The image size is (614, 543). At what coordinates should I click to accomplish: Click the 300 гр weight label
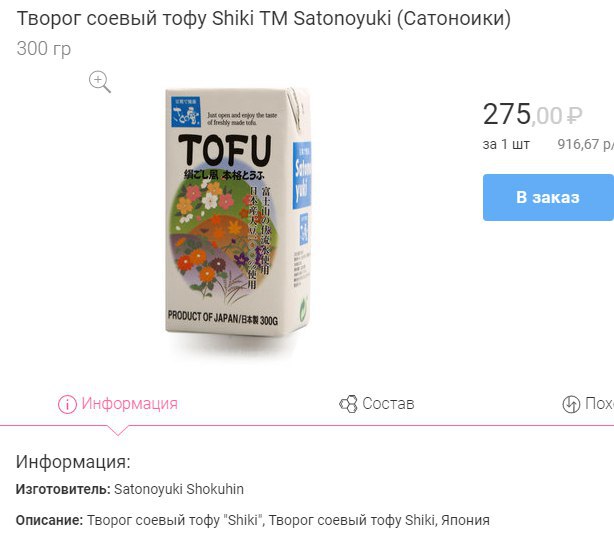pos(44,49)
